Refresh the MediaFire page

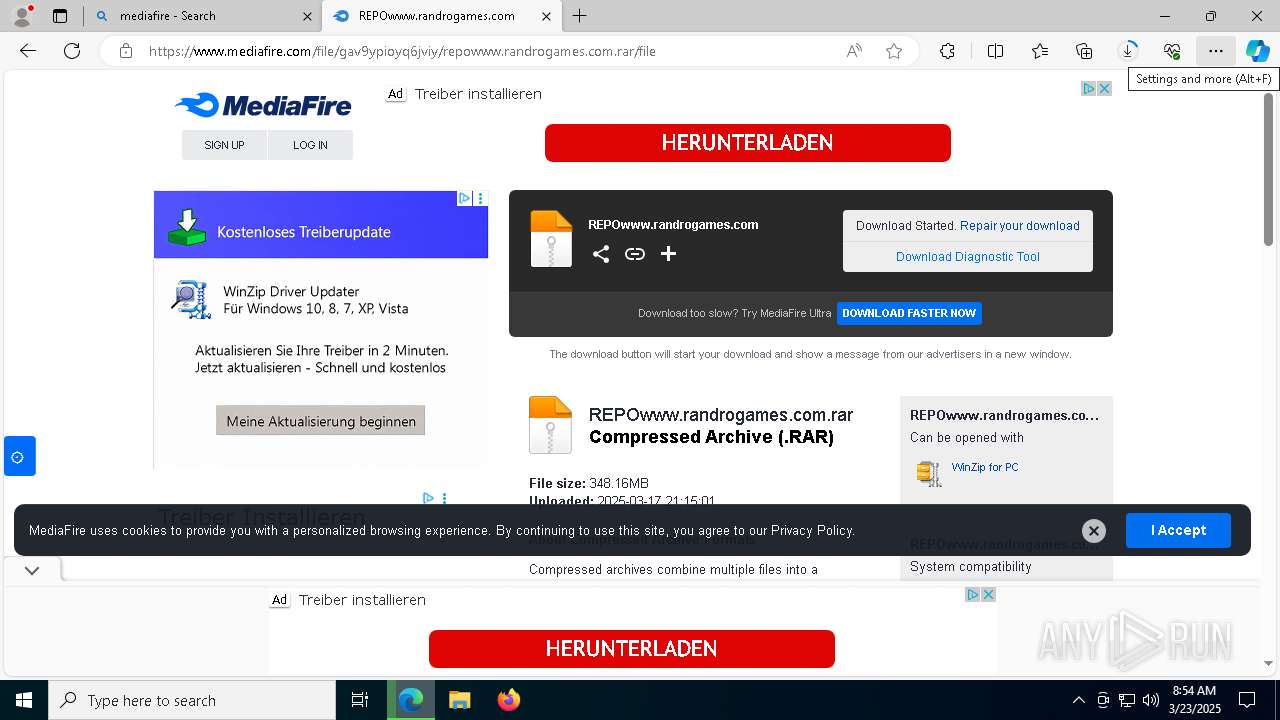[72, 51]
